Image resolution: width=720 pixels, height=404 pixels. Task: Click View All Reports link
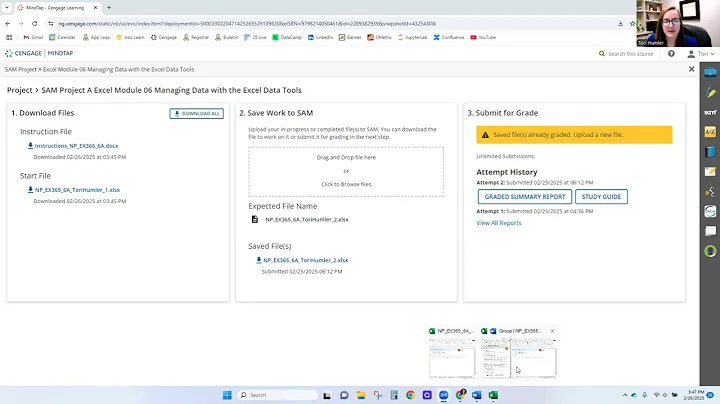click(499, 223)
